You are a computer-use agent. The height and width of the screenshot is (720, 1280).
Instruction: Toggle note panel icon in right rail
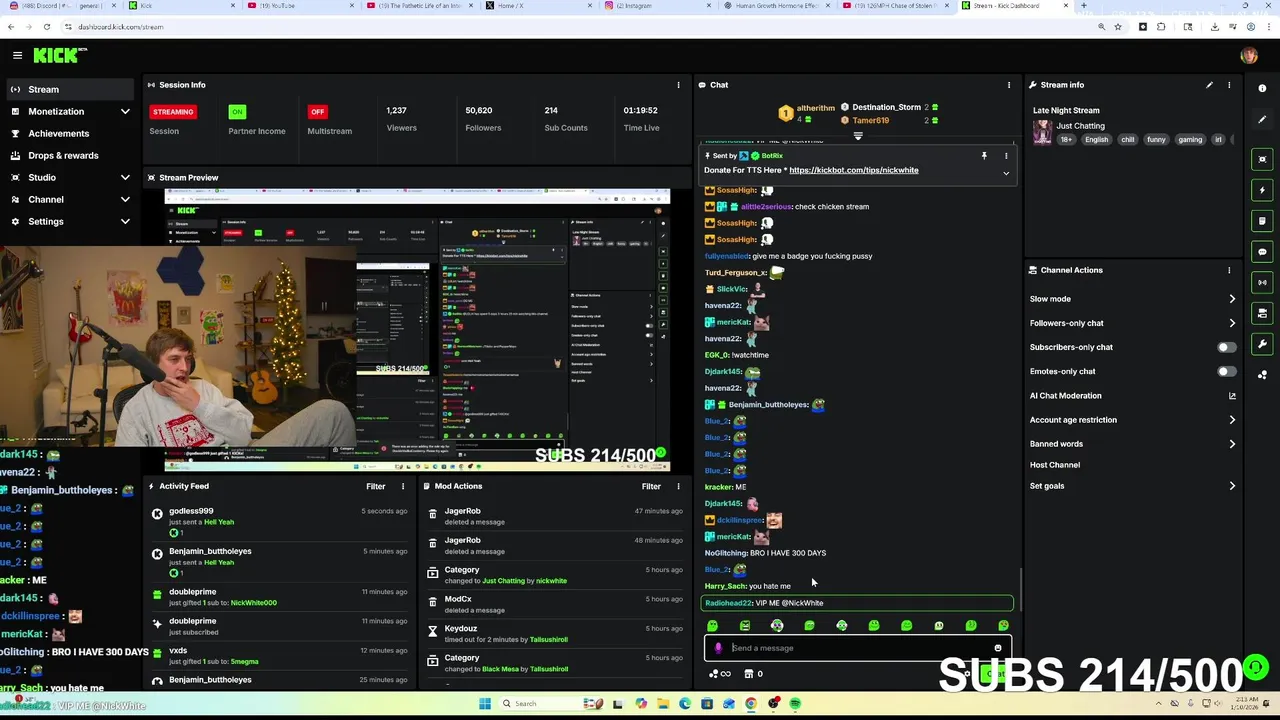click(1262, 221)
